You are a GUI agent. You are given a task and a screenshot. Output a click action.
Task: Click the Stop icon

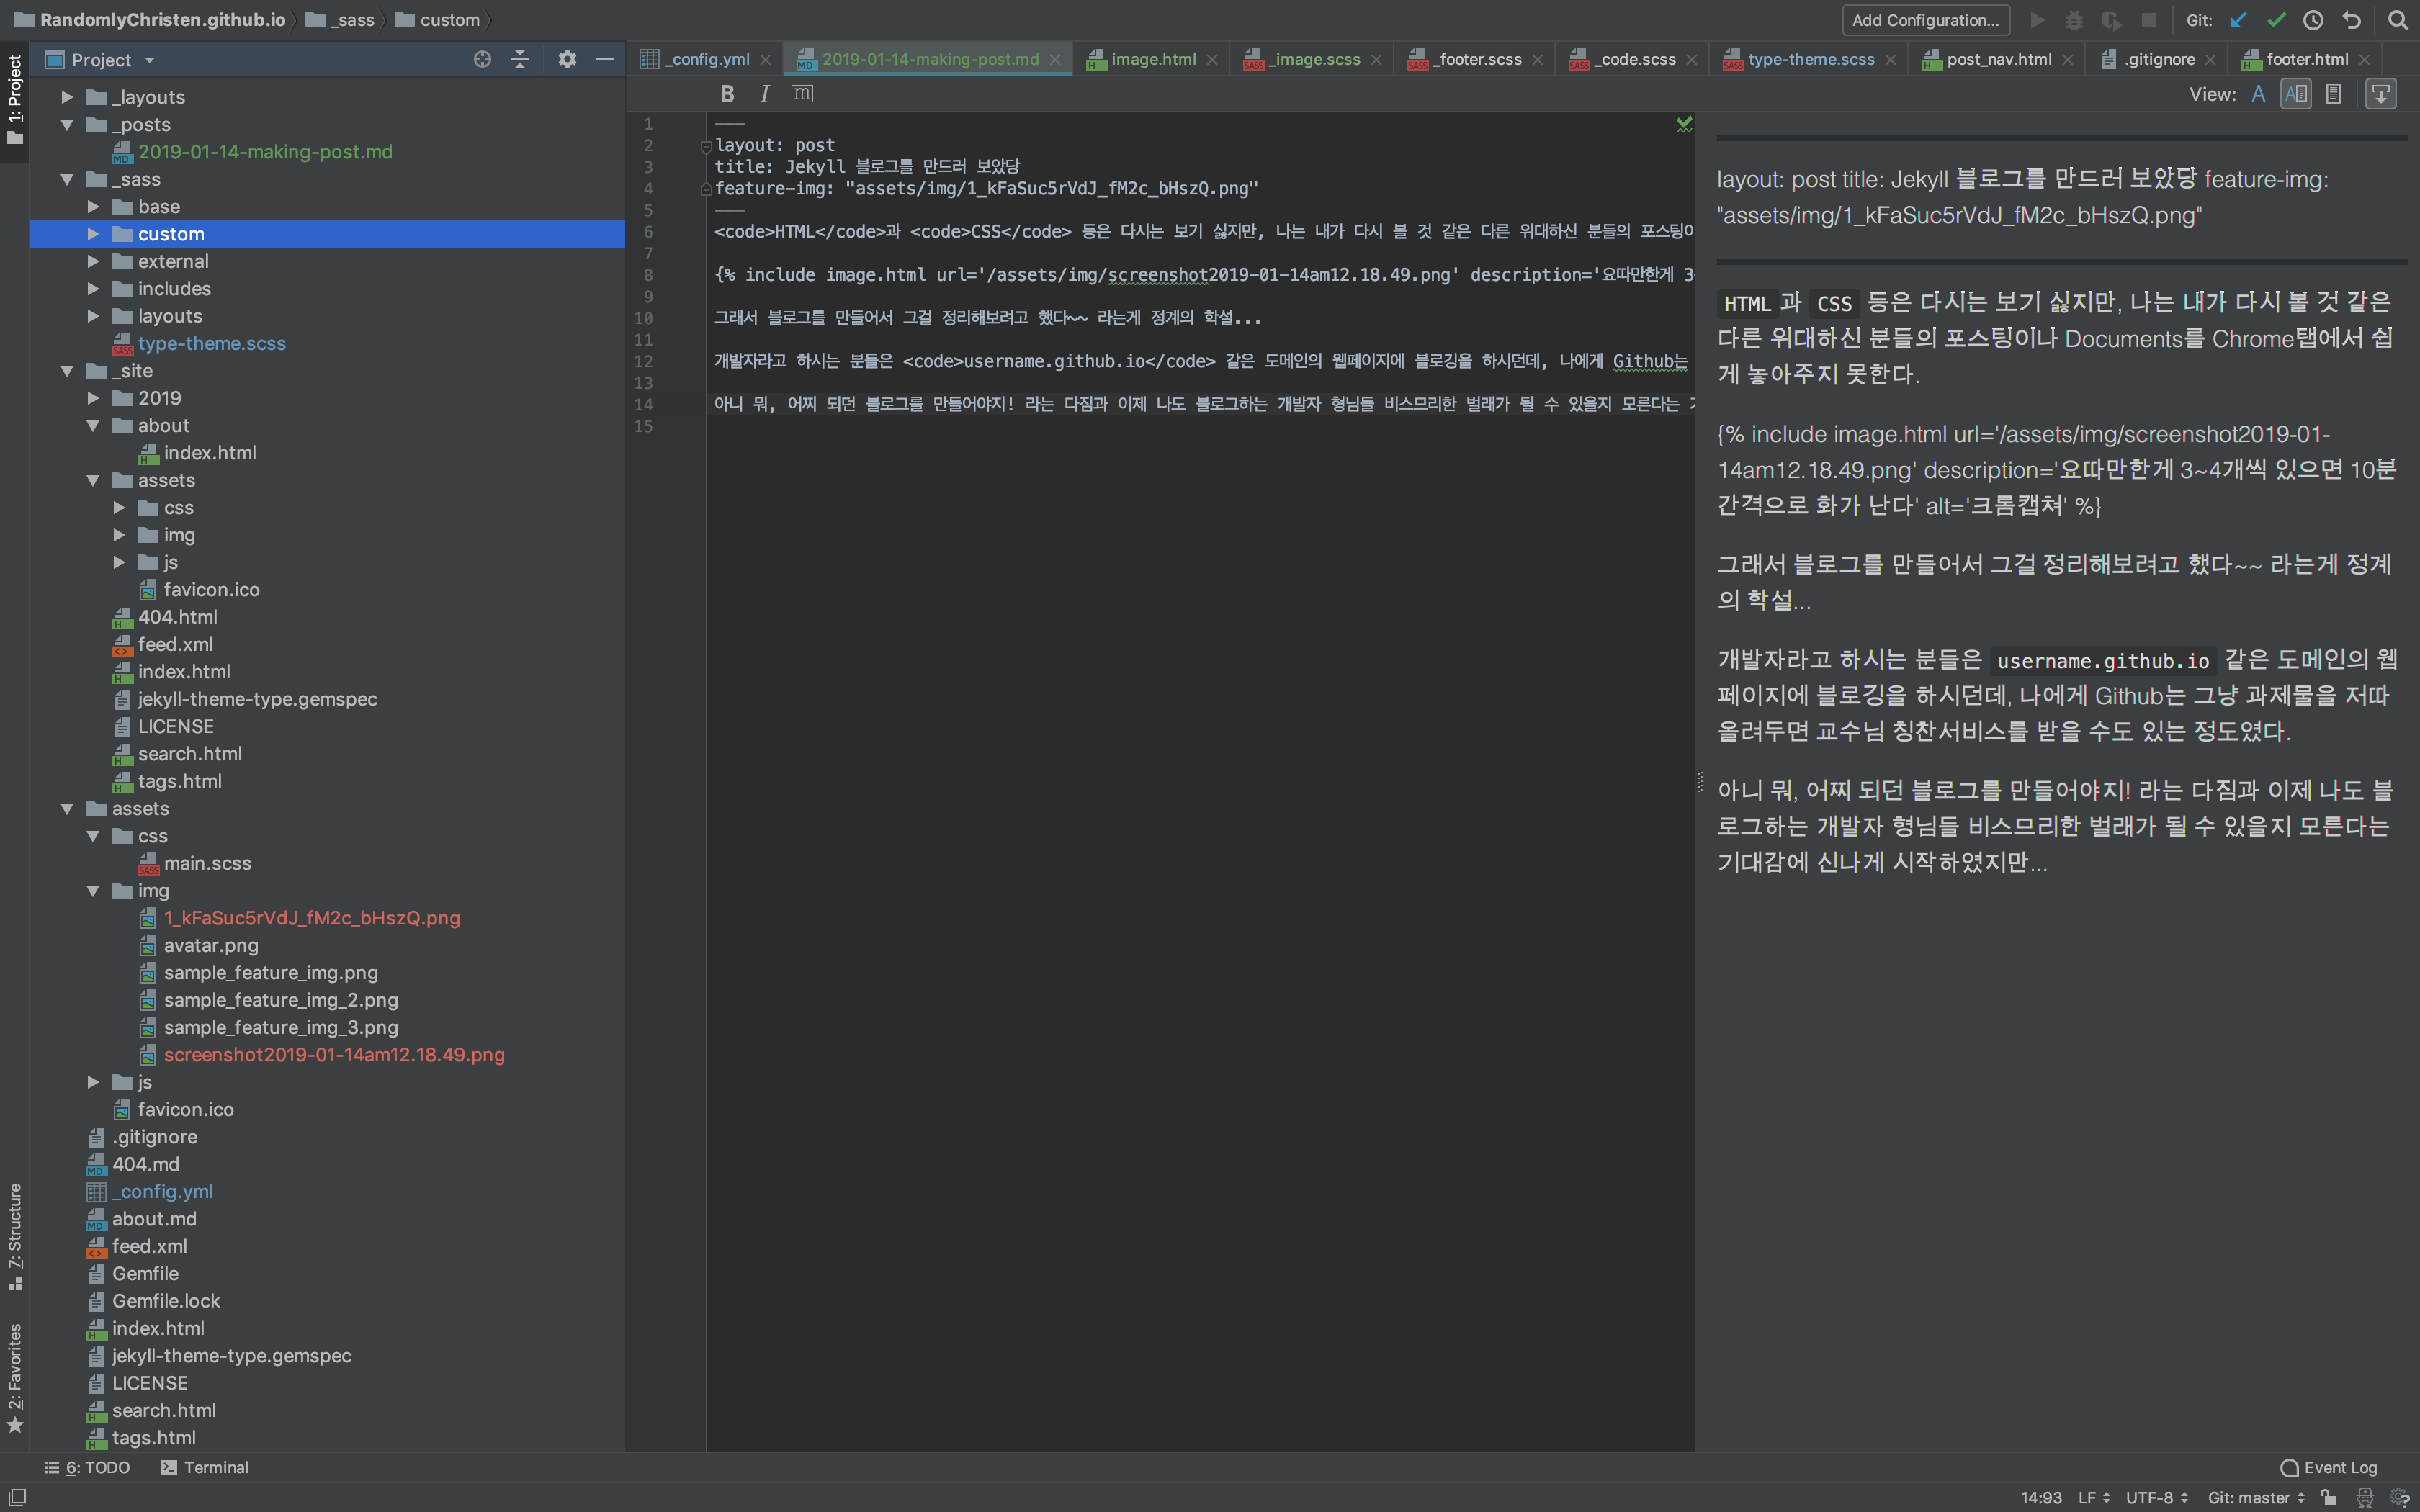tap(2149, 20)
